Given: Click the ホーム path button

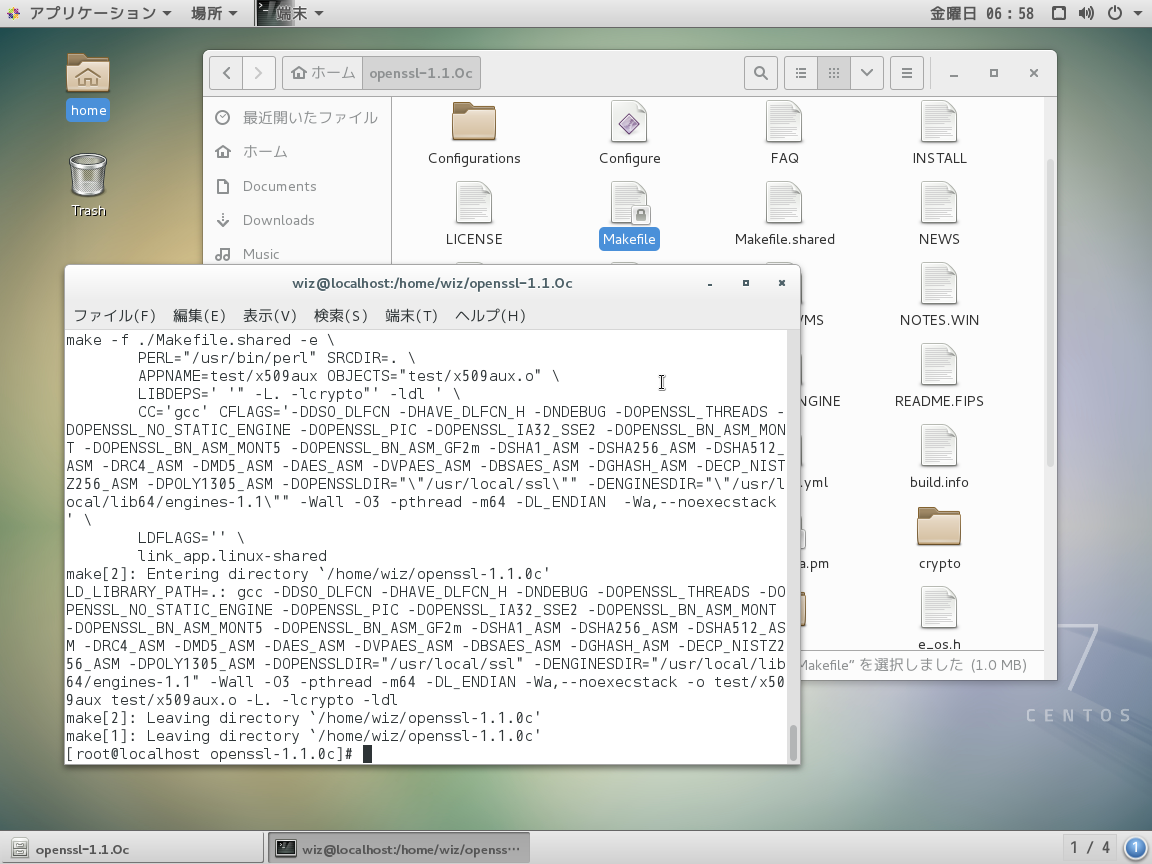Looking at the screenshot, I should [x=323, y=73].
